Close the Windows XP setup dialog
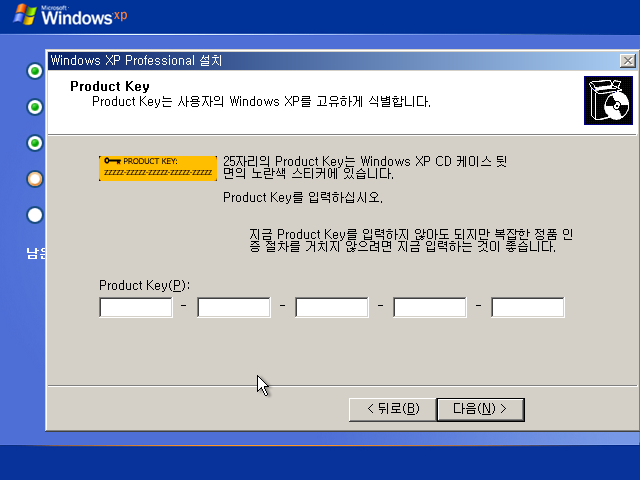The width and height of the screenshot is (640, 480). pos(627,61)
